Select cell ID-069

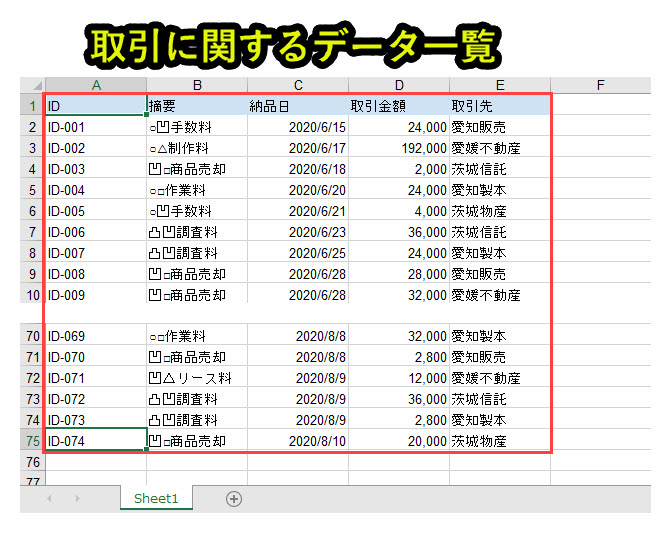[x=96, y=335]
